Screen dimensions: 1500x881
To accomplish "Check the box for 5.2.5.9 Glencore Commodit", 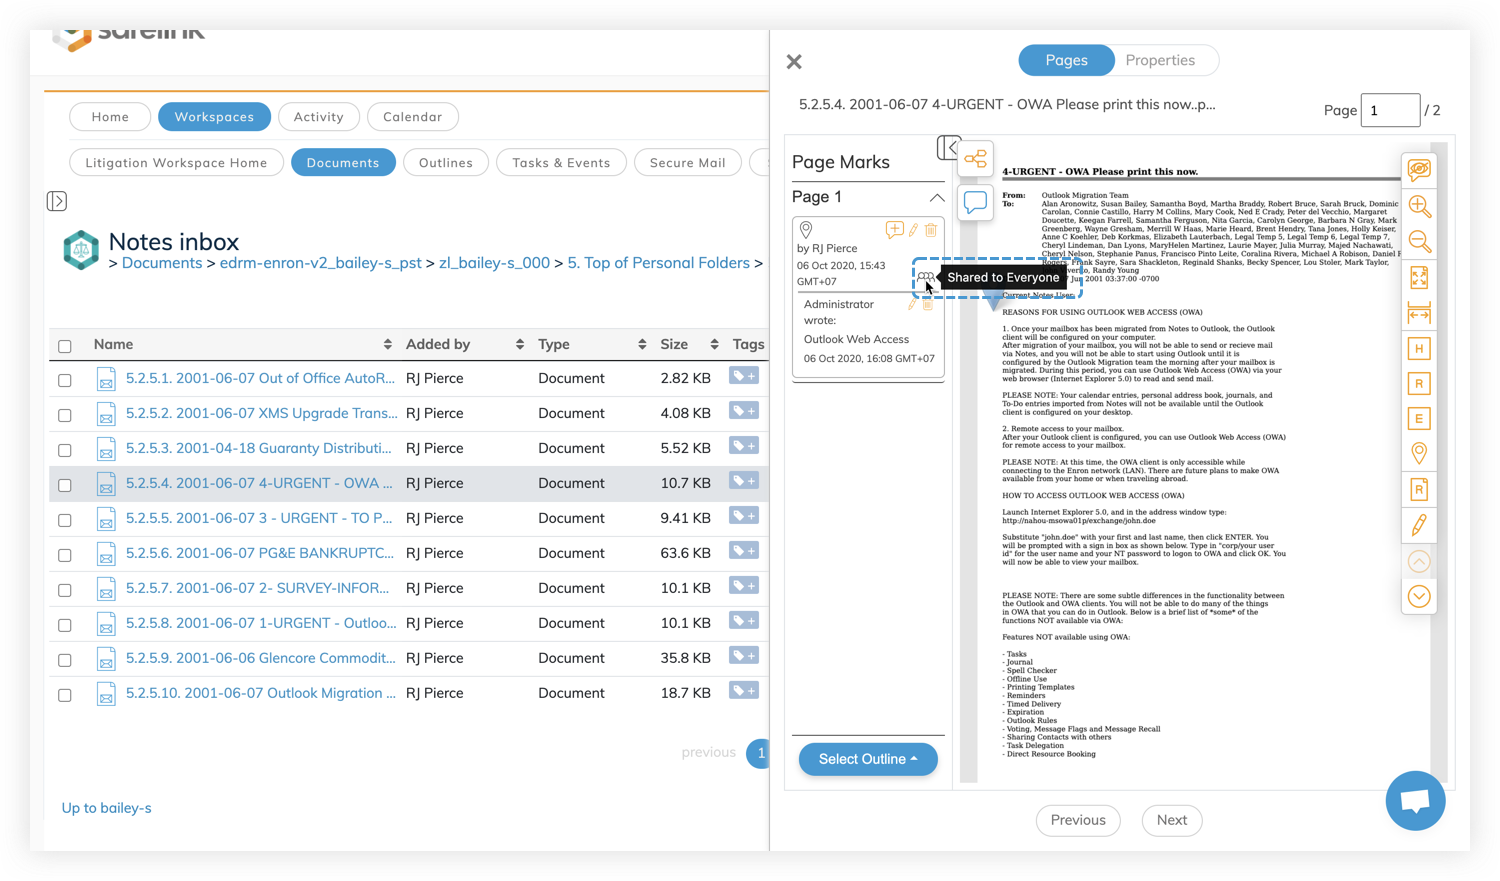I will point(65,660).
